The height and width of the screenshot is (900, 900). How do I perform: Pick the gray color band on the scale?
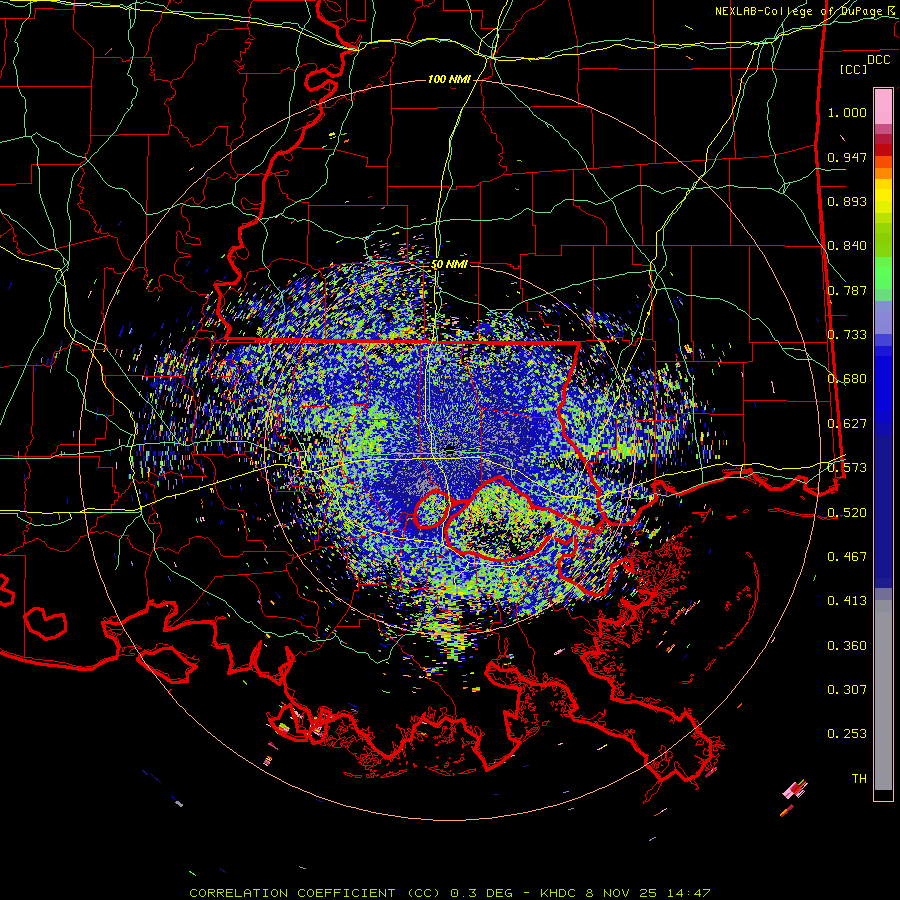883,695
